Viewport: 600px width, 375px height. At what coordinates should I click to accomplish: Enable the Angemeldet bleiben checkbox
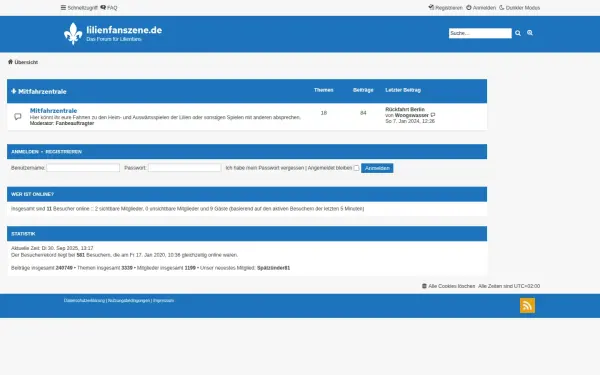(x=356, y=168)
